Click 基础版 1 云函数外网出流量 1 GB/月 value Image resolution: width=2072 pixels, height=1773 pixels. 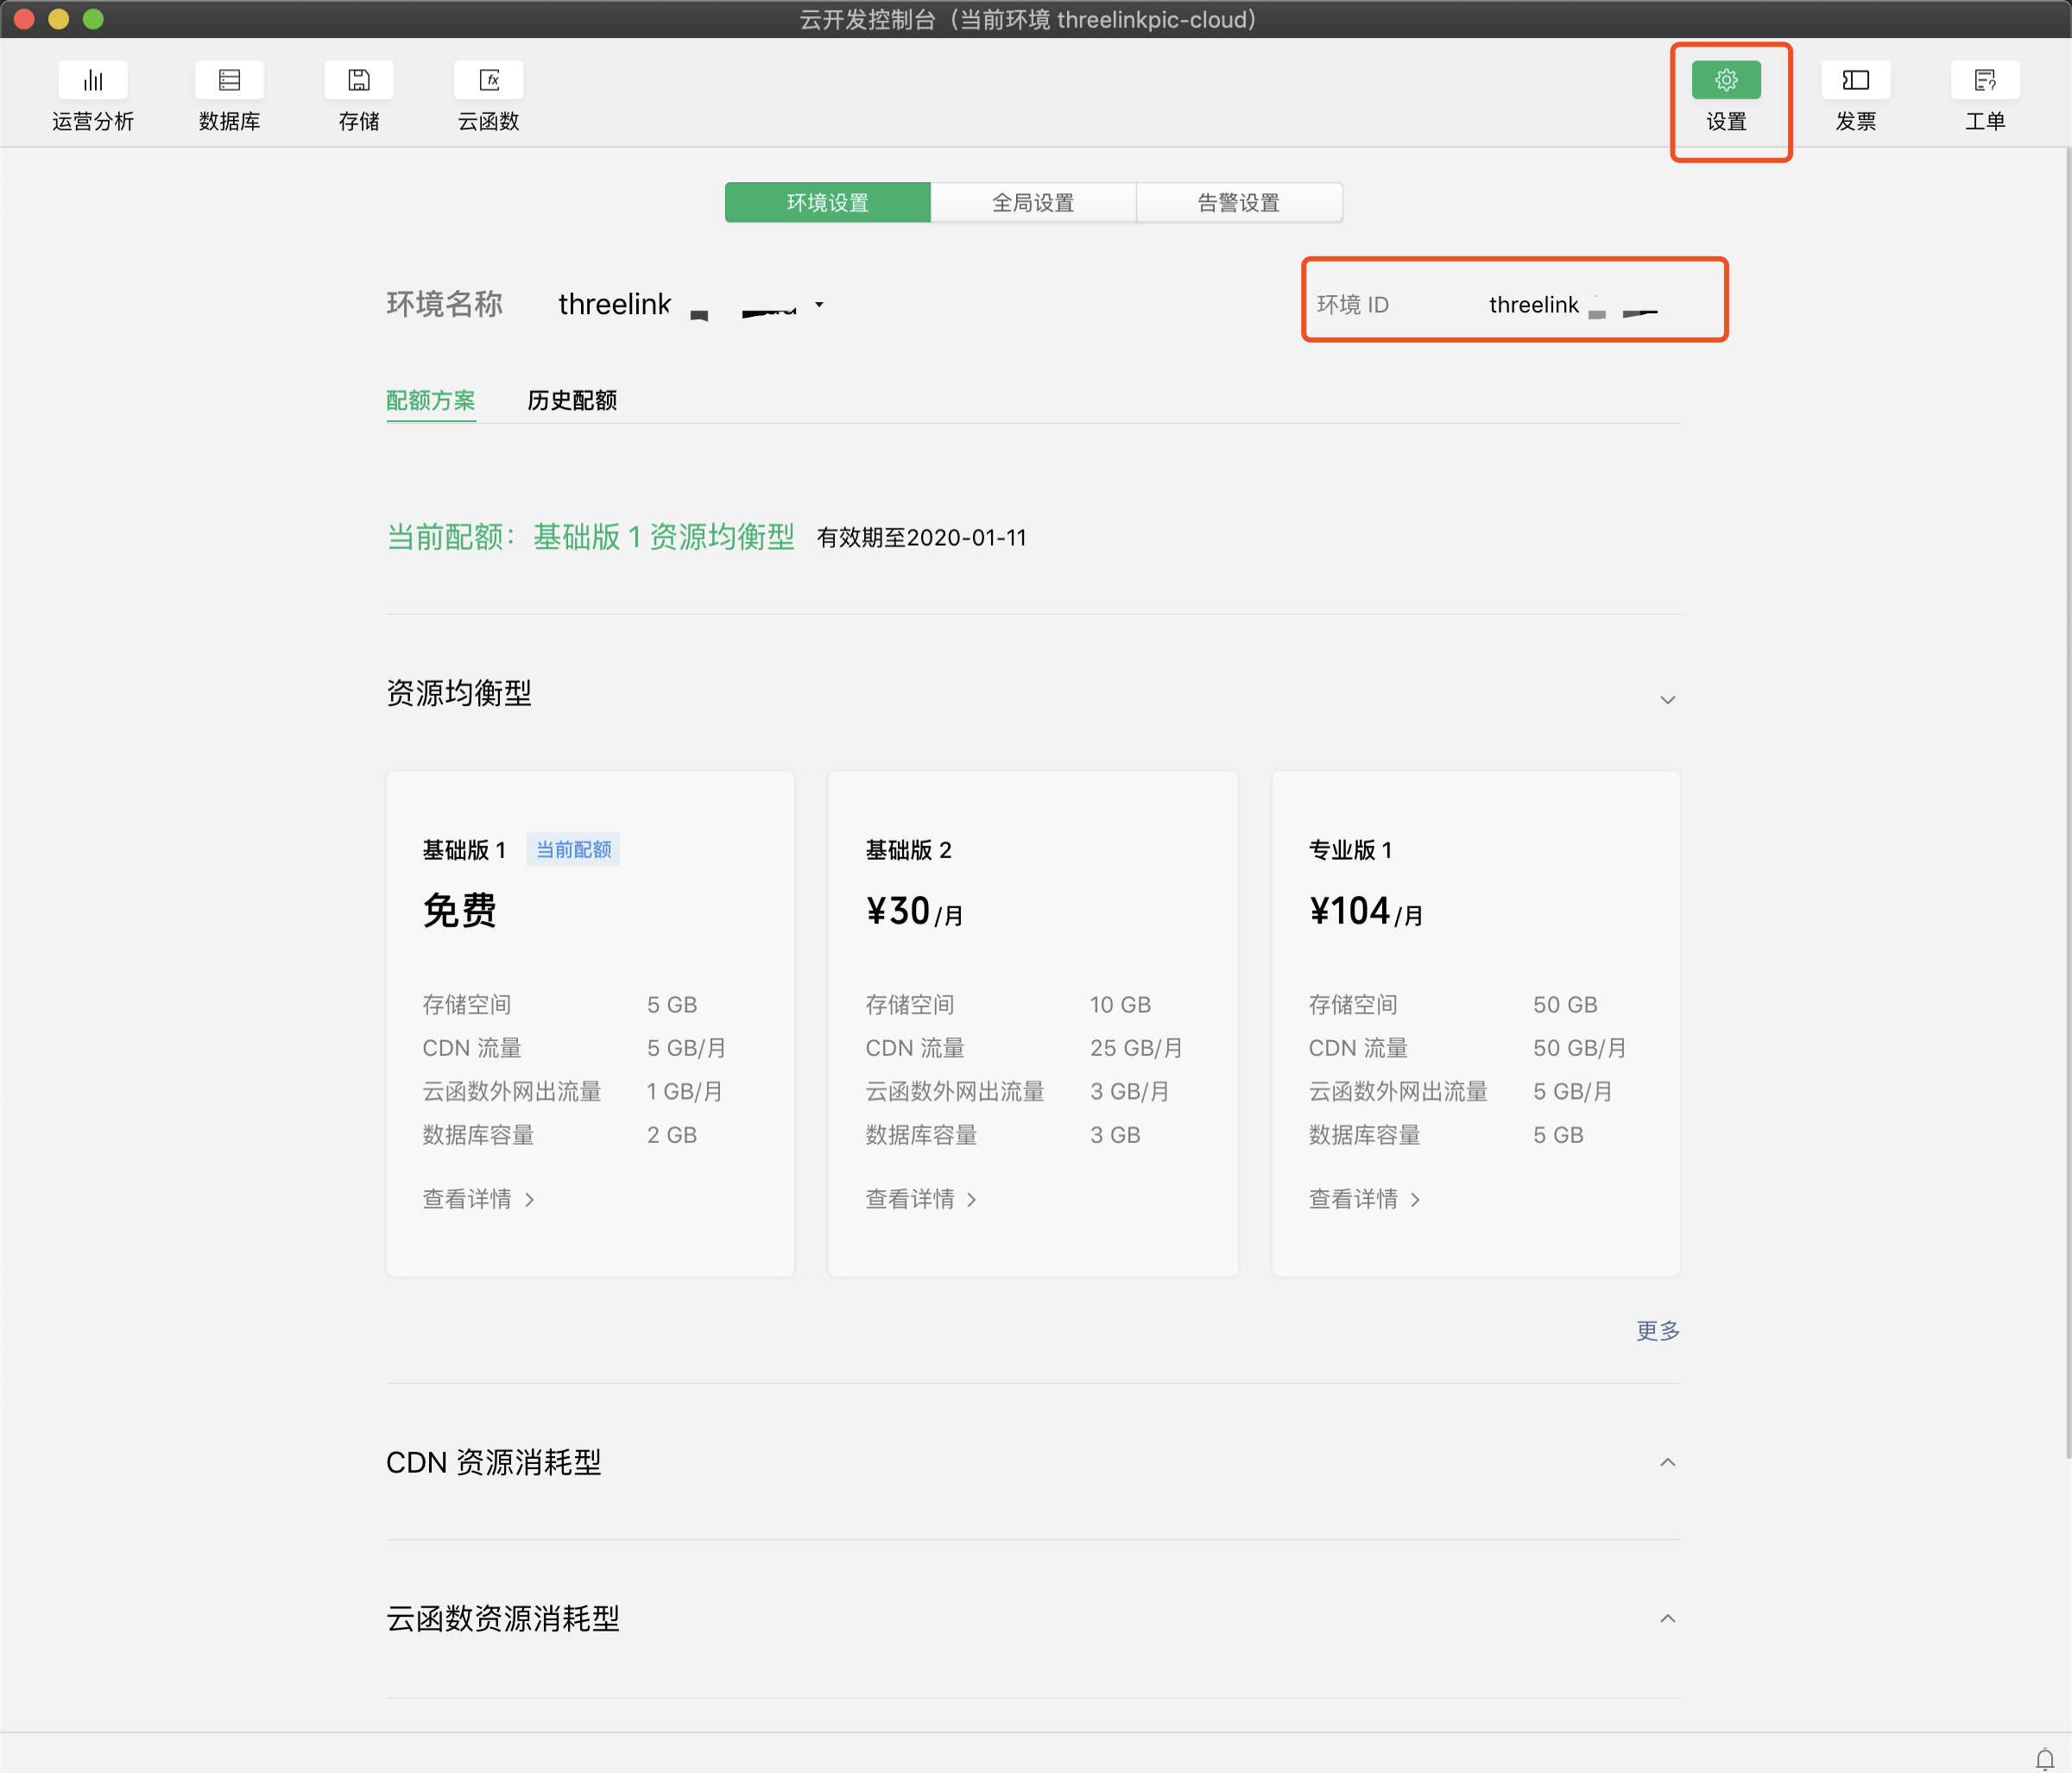click(684, 1092)
